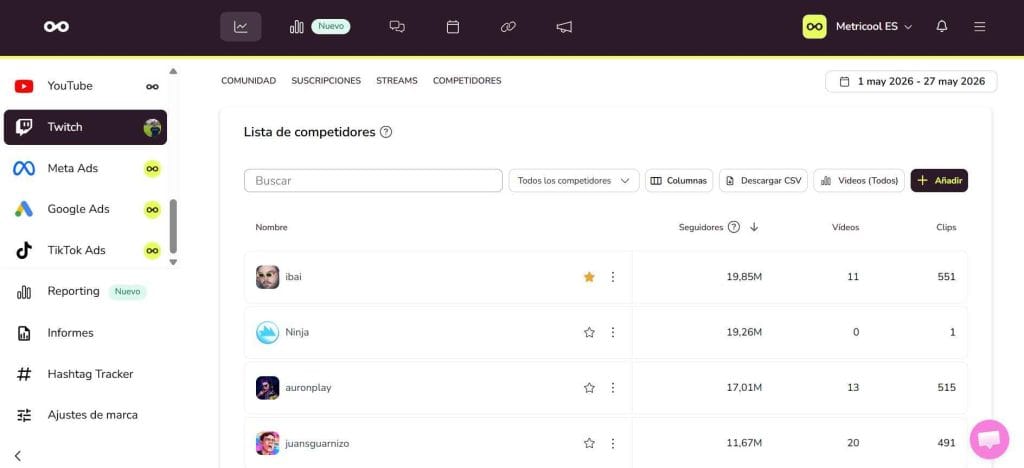
Task: Favorite Ninja with the star
Action: click(589, 332)
